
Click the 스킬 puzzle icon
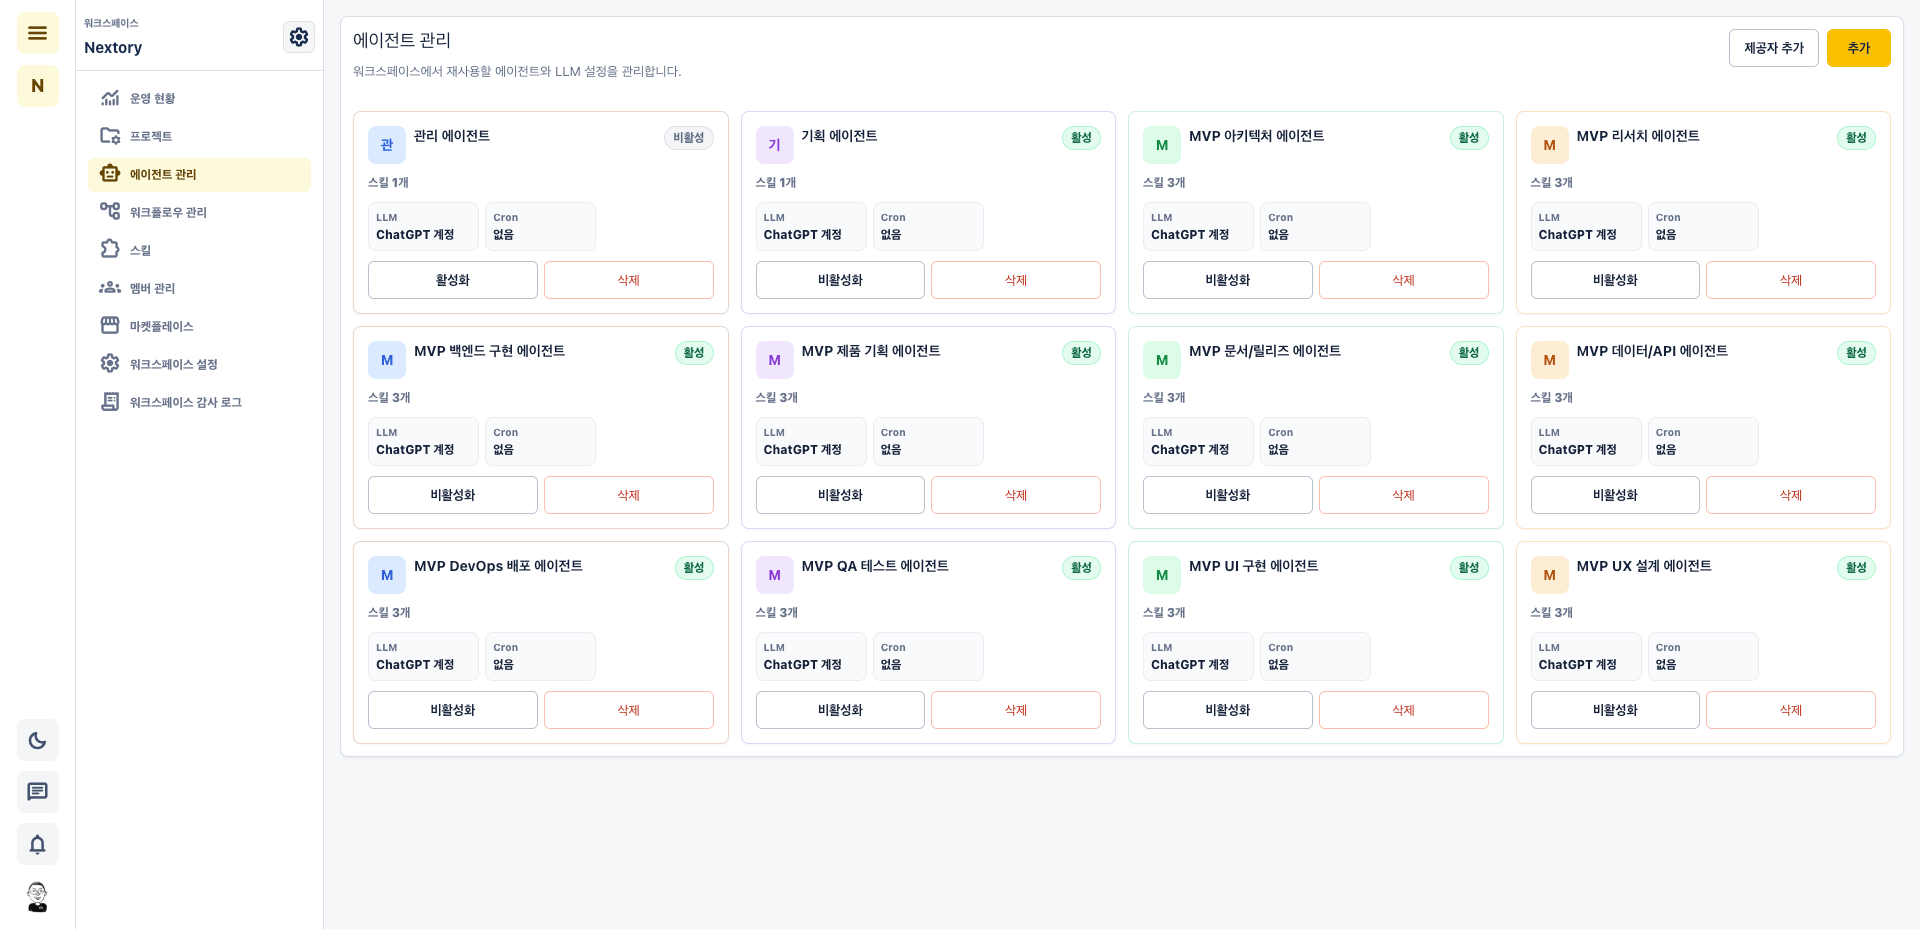pyautogui.click(x=110, y=250)
